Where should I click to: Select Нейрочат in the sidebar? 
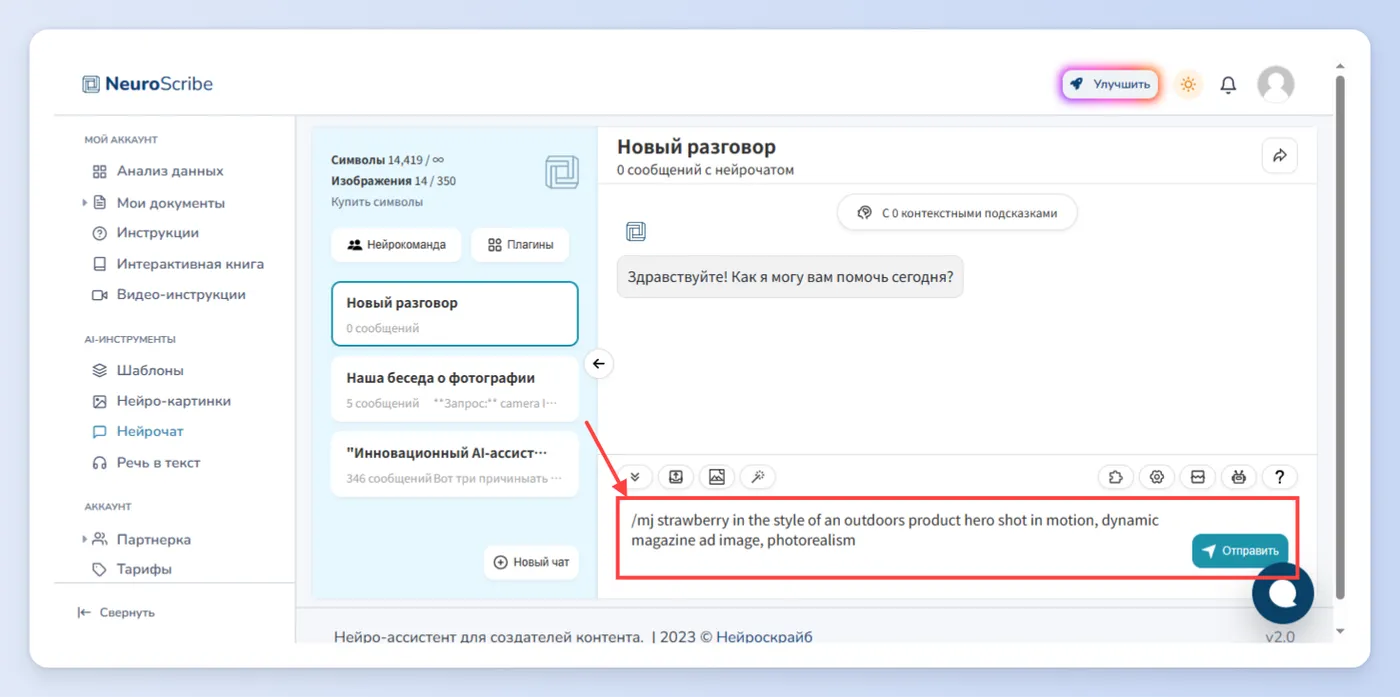click(x=138, y=432)
